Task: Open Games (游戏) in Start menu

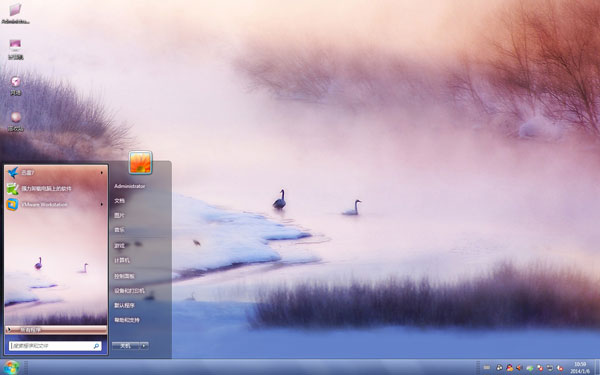Action: point(119,246)
